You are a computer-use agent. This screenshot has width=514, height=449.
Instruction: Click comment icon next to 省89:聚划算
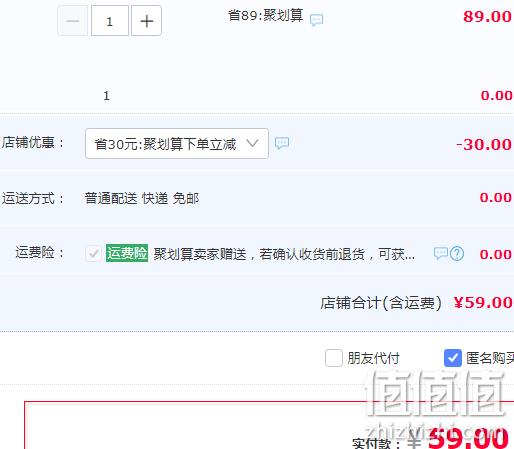pyautogui.click(x=316, y=20)
